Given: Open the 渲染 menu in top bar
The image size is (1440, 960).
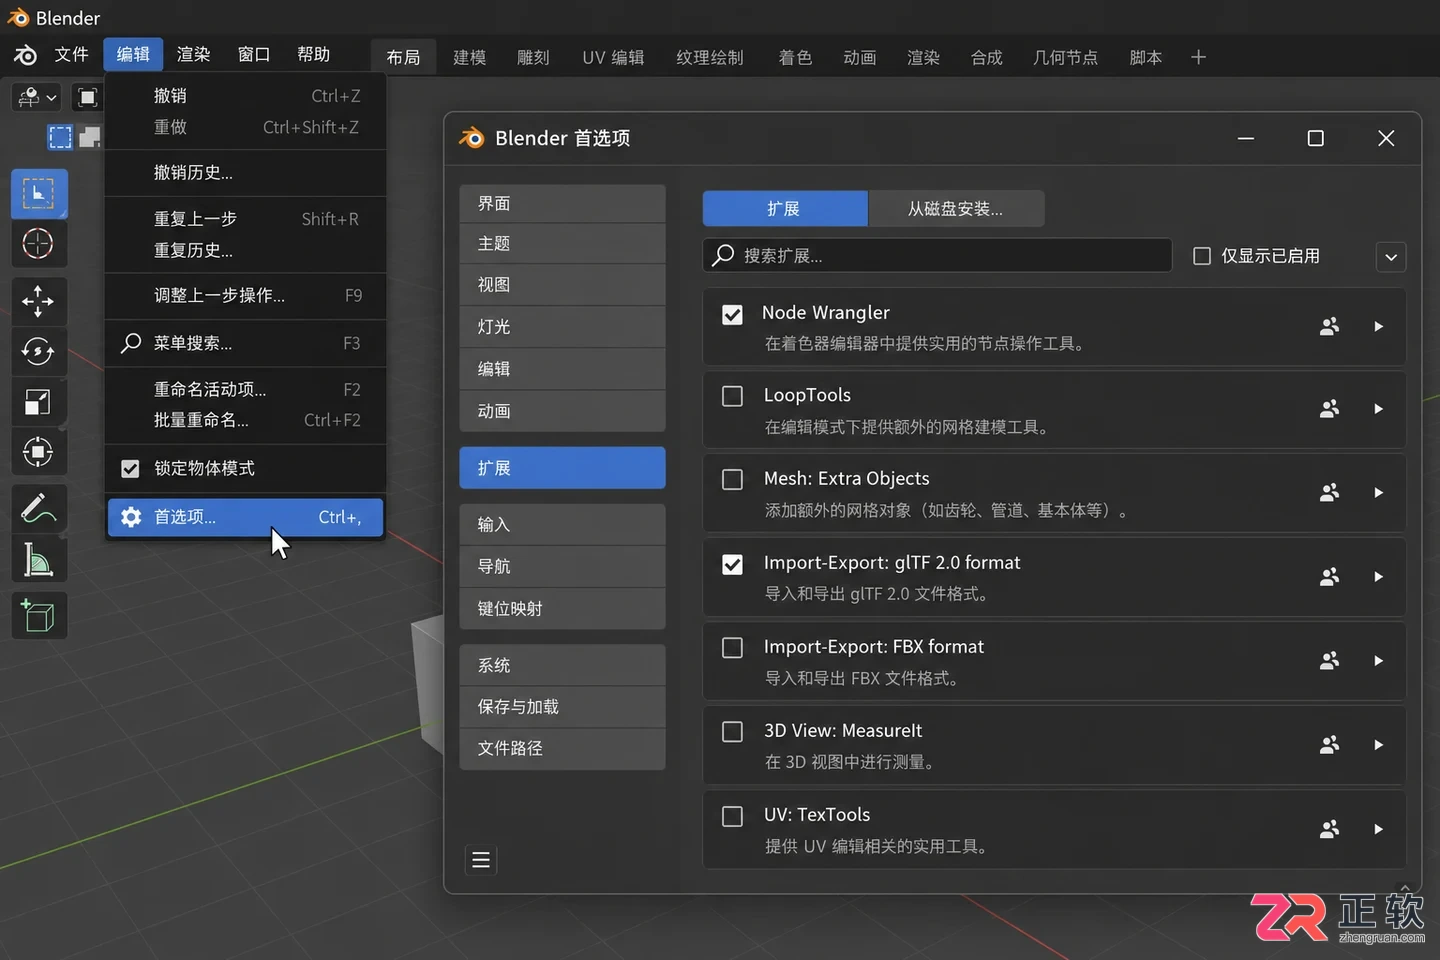Looking at the screenshot, I should click(193, 54).
